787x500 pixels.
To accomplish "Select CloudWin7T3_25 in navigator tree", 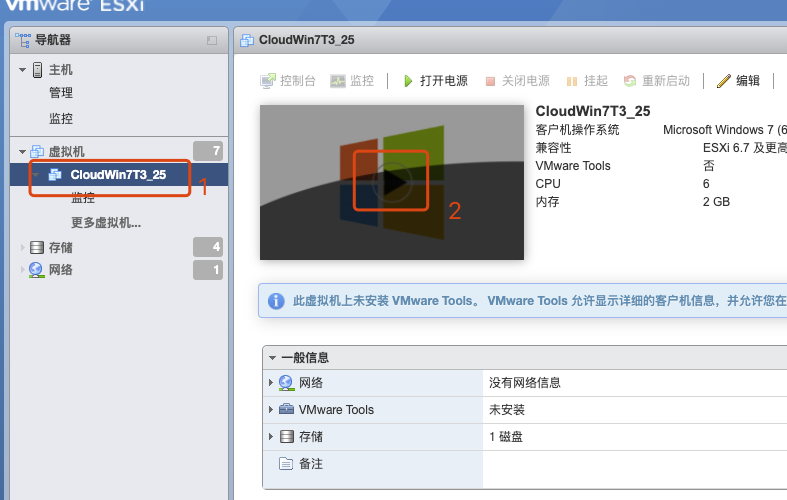I will [119, 175].
